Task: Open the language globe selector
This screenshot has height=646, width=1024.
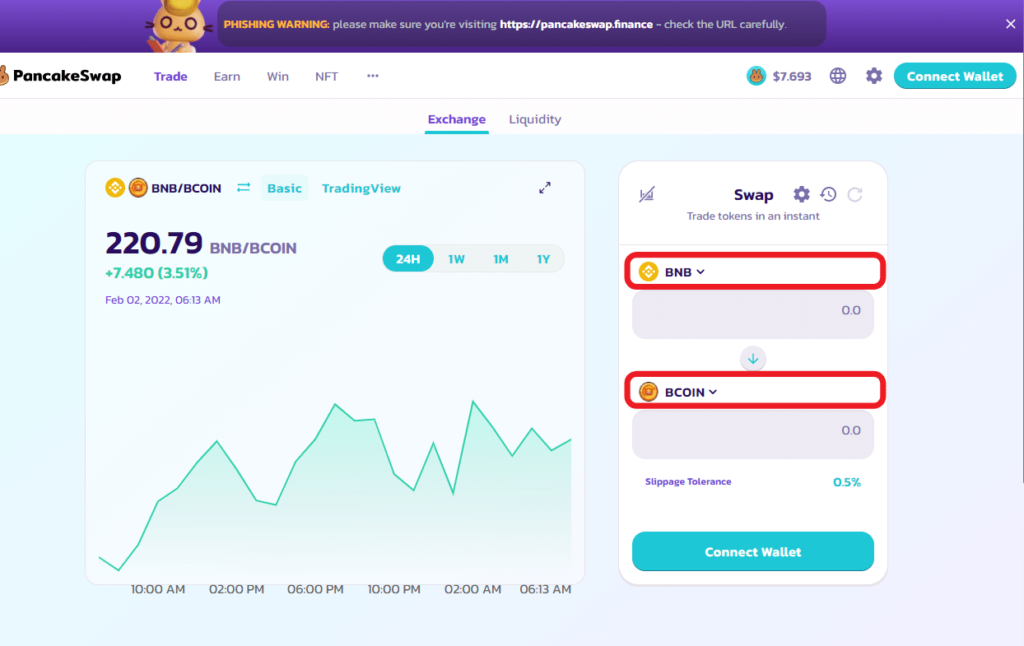Action: point(838,76)
